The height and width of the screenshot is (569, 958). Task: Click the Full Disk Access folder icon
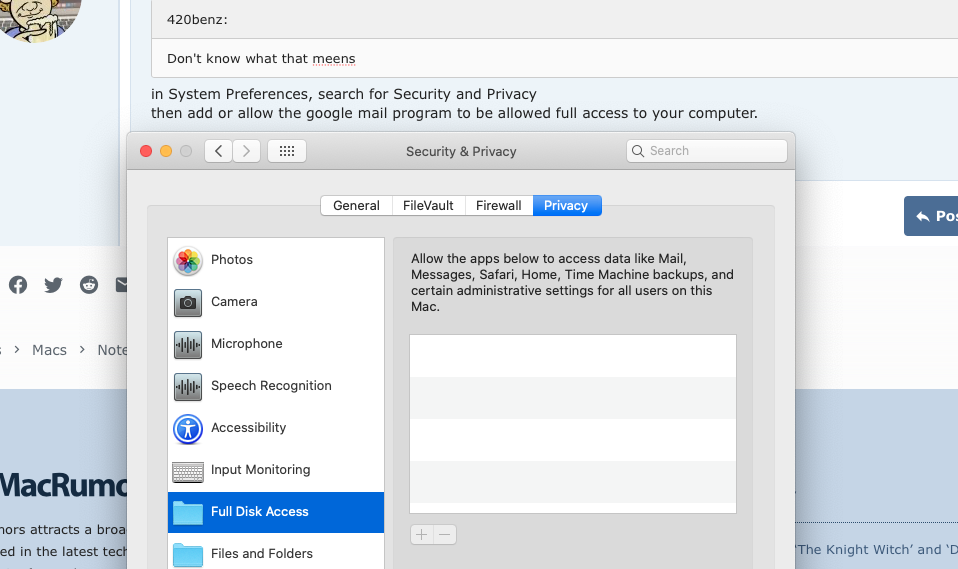pos(188,512)
